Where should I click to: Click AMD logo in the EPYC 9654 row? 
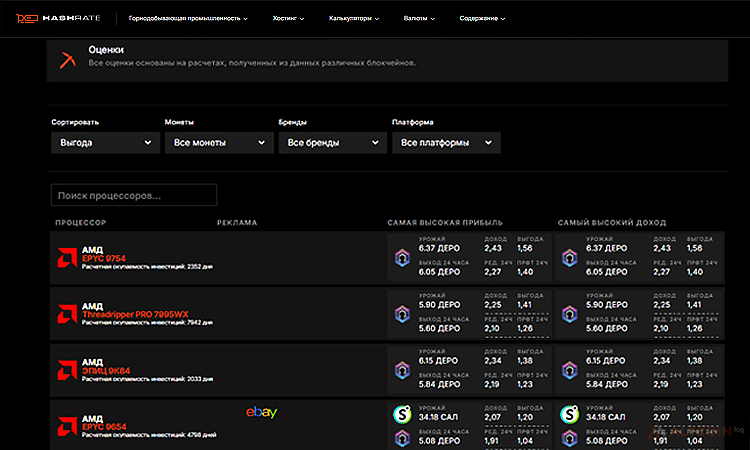(67, 426)
